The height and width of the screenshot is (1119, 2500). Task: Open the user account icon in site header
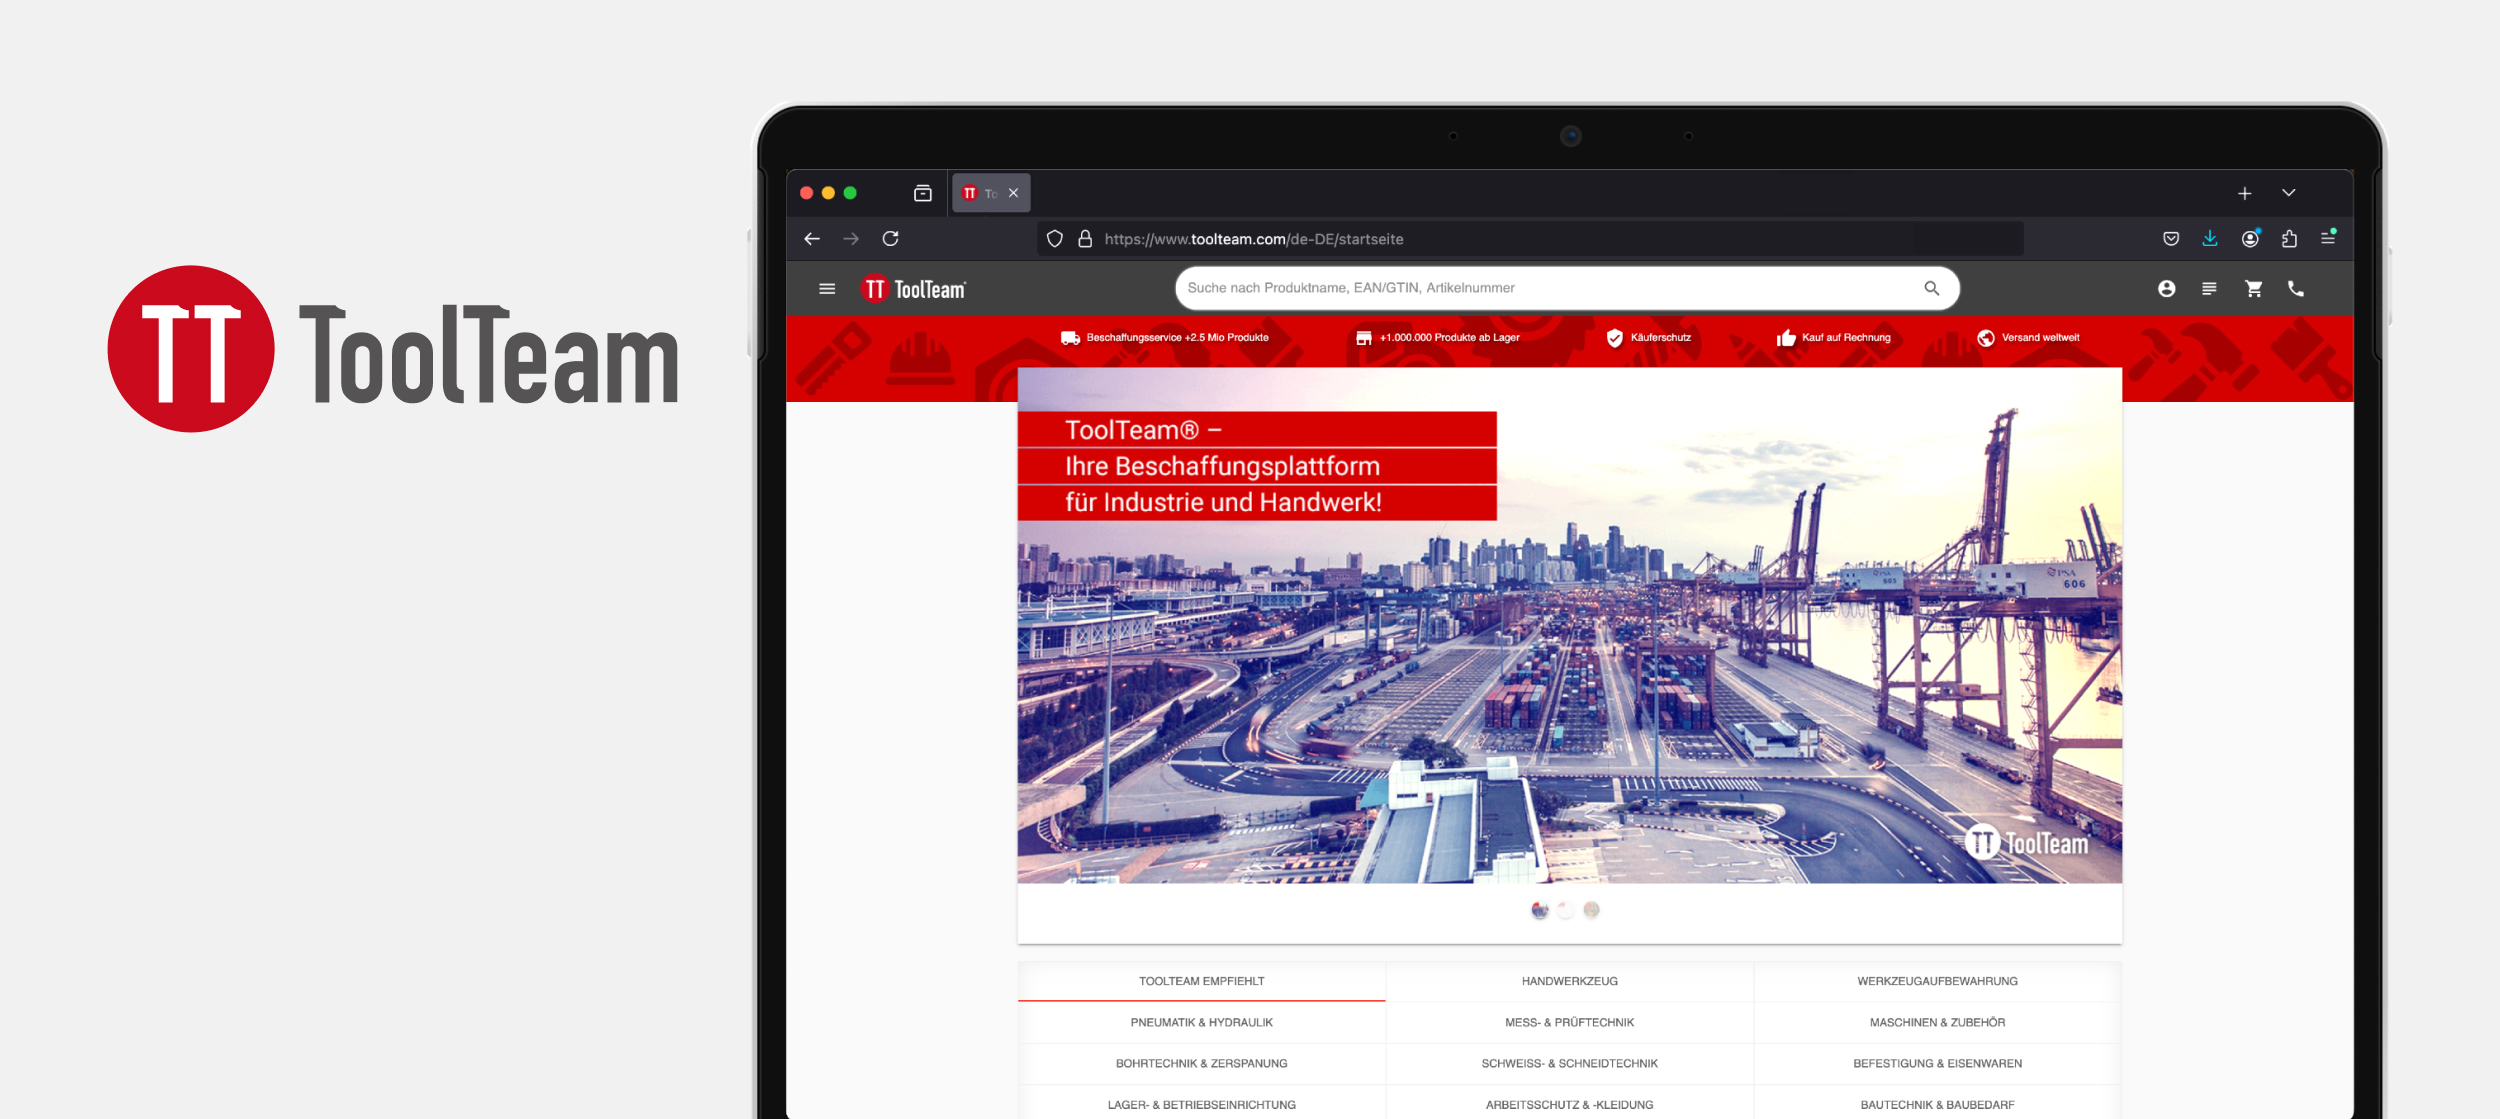[x=2166, y=289]
